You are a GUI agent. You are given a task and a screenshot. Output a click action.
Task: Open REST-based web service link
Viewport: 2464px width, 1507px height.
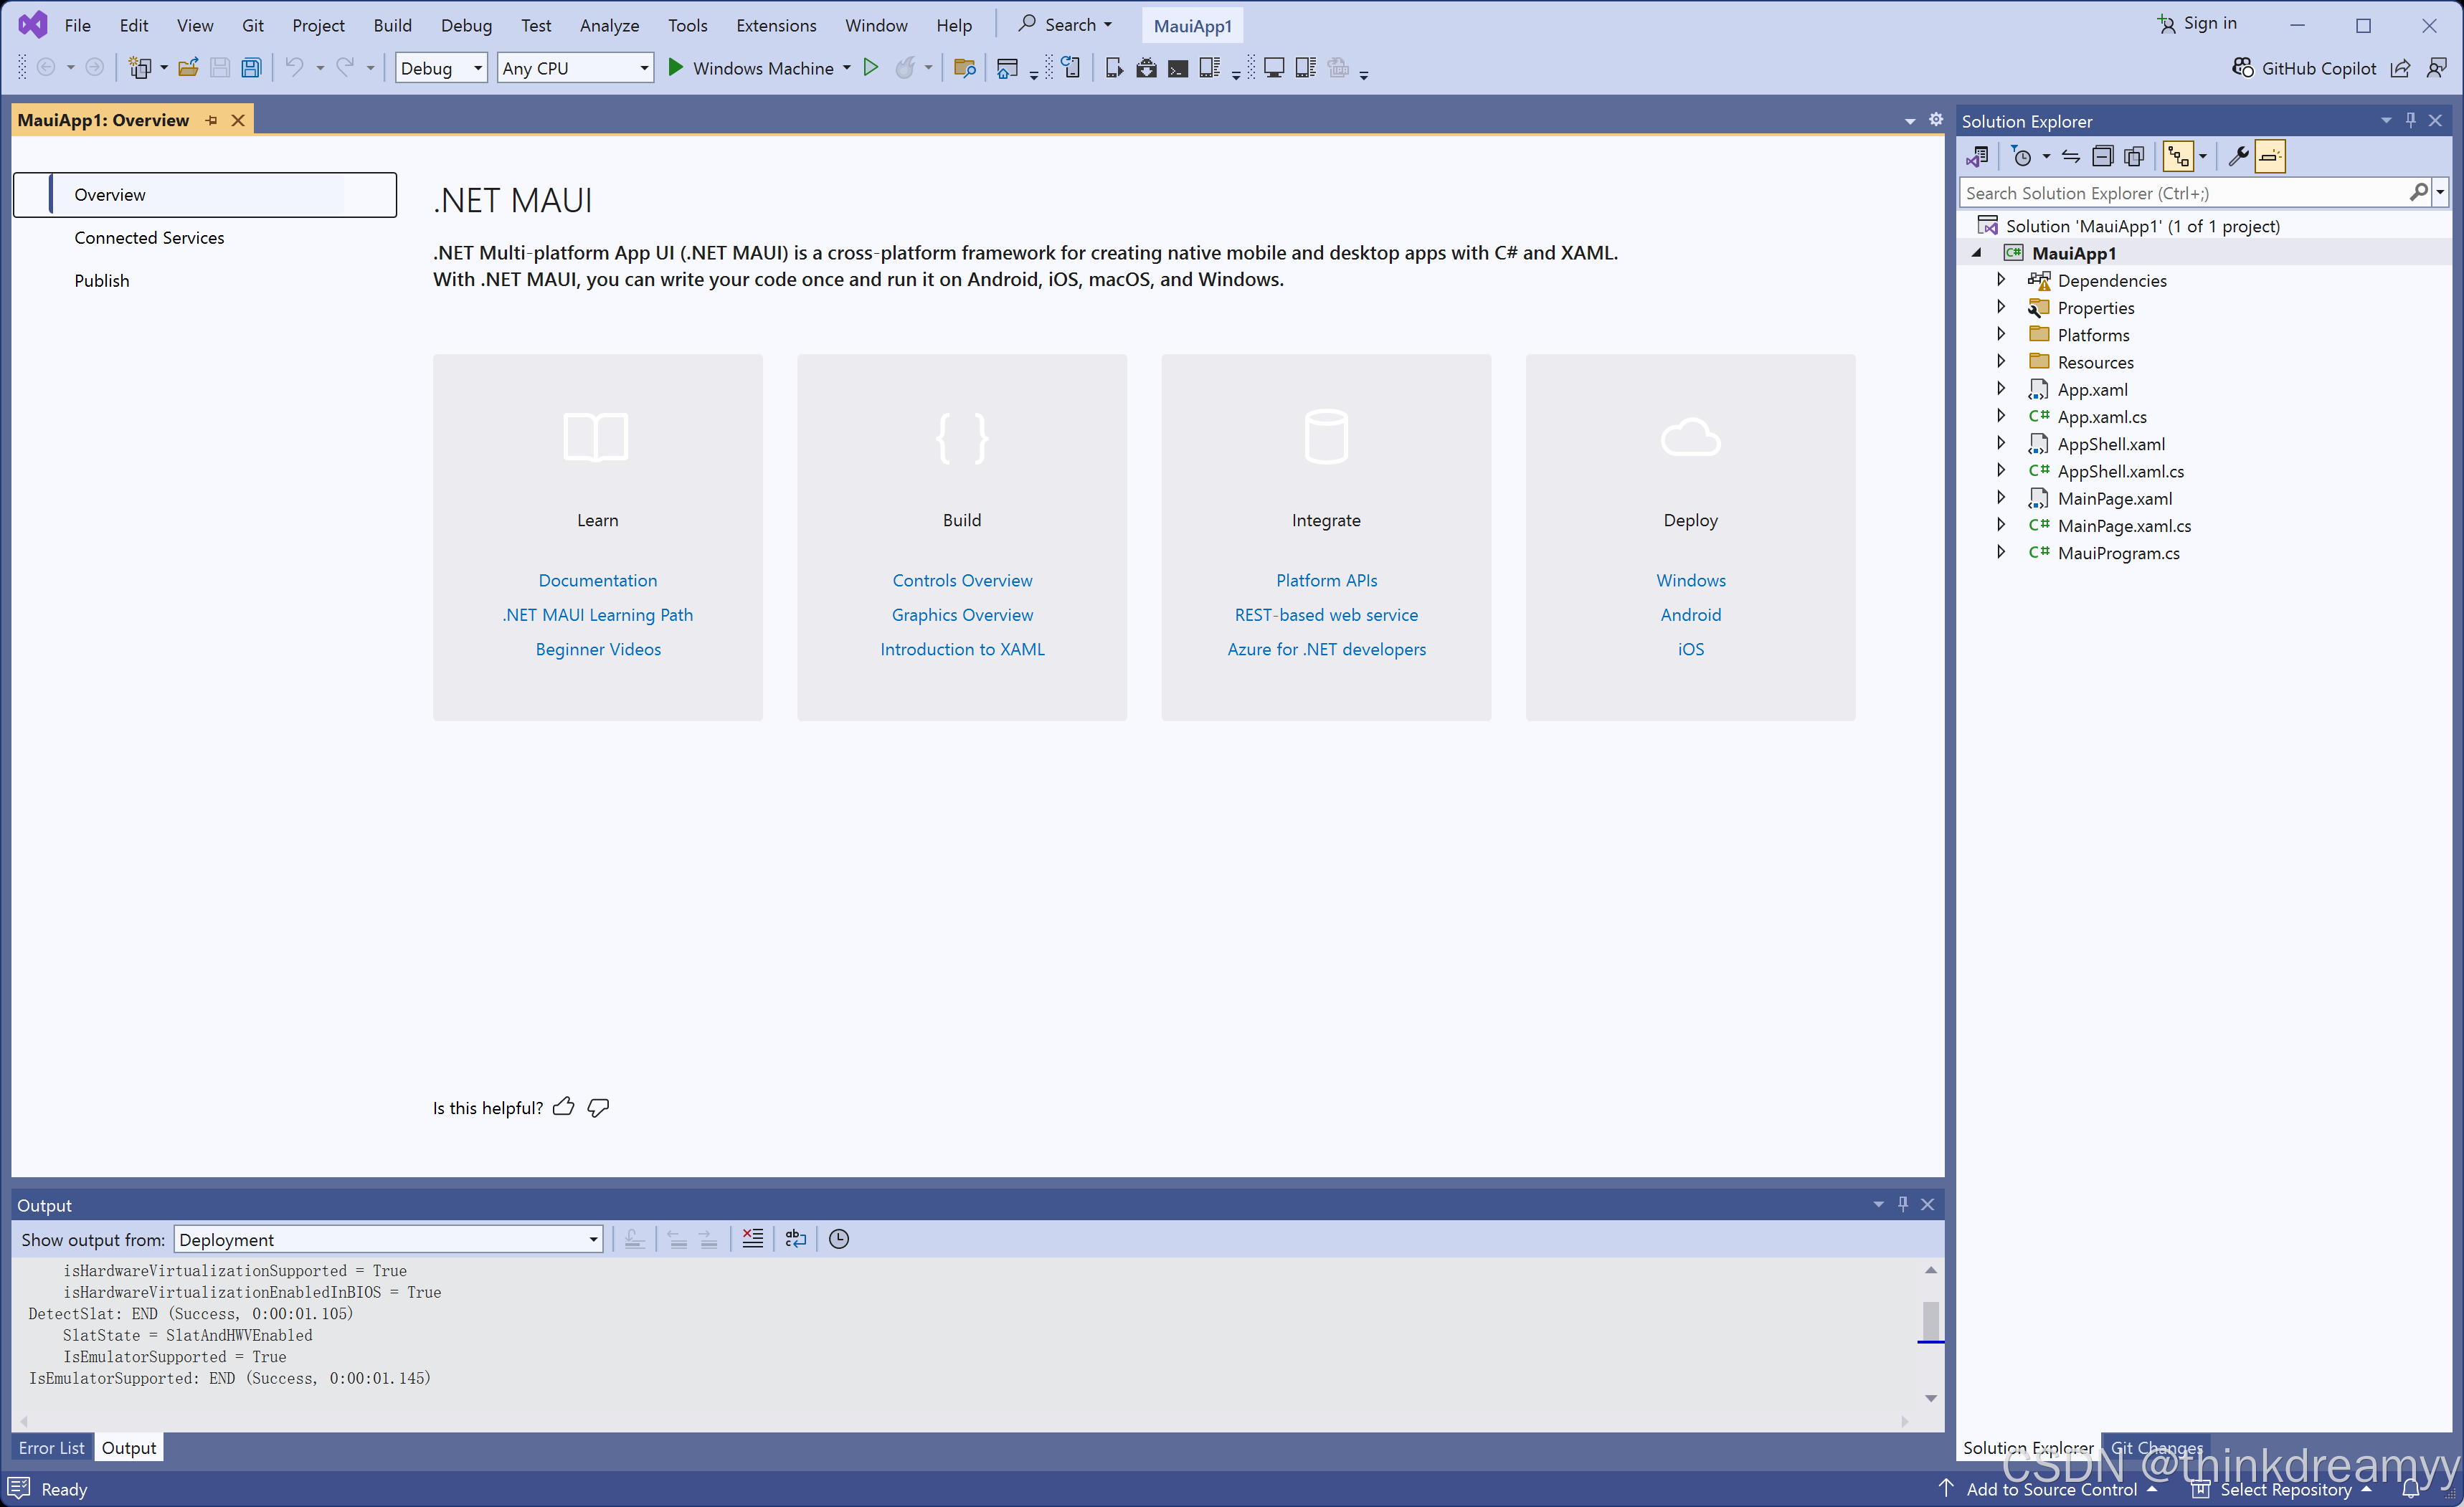[1326, 614]
